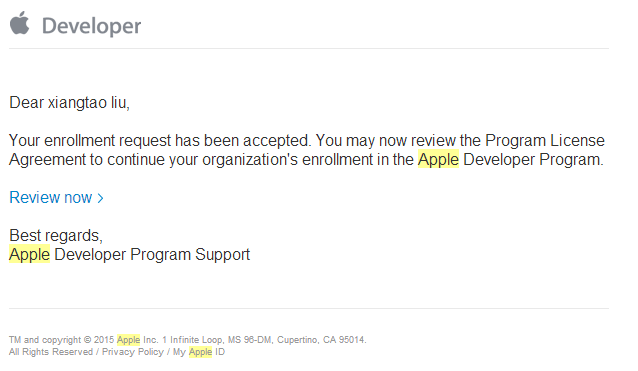This screenshot has height=371, width=638.
Task: Click the Best regards text
Action: point(56,236)
